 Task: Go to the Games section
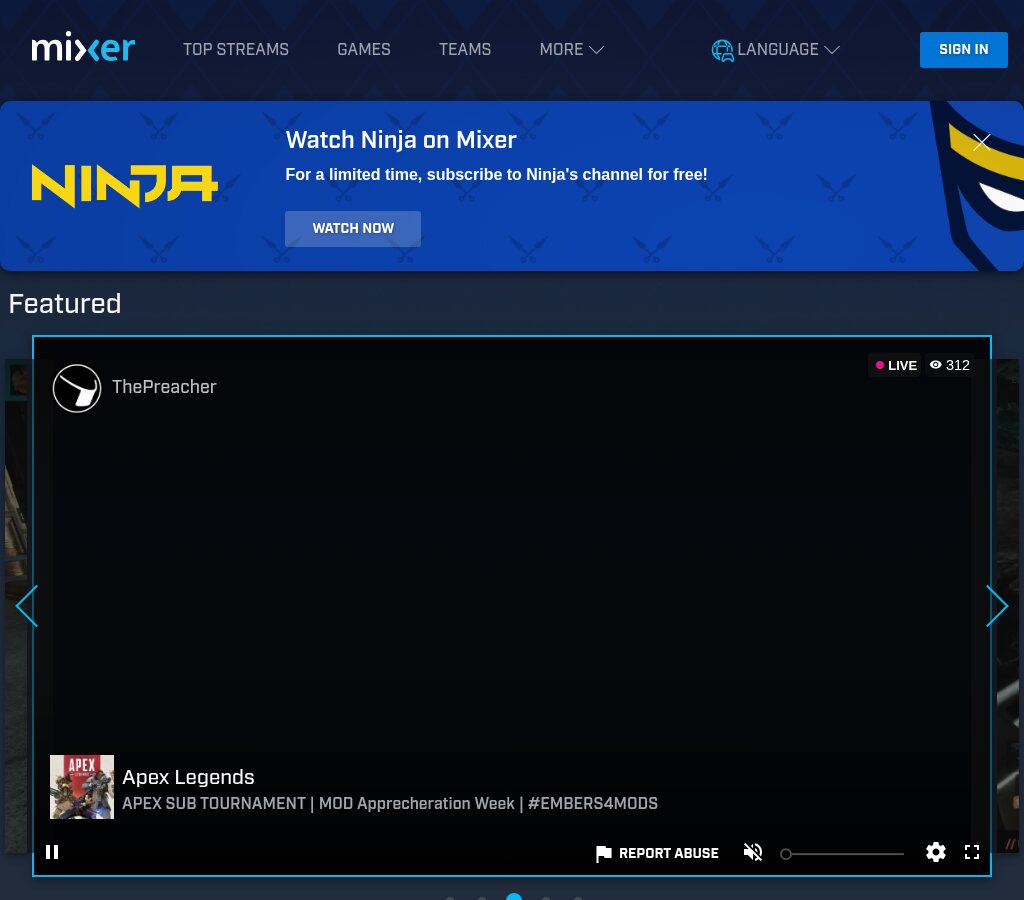pos(364,50)
